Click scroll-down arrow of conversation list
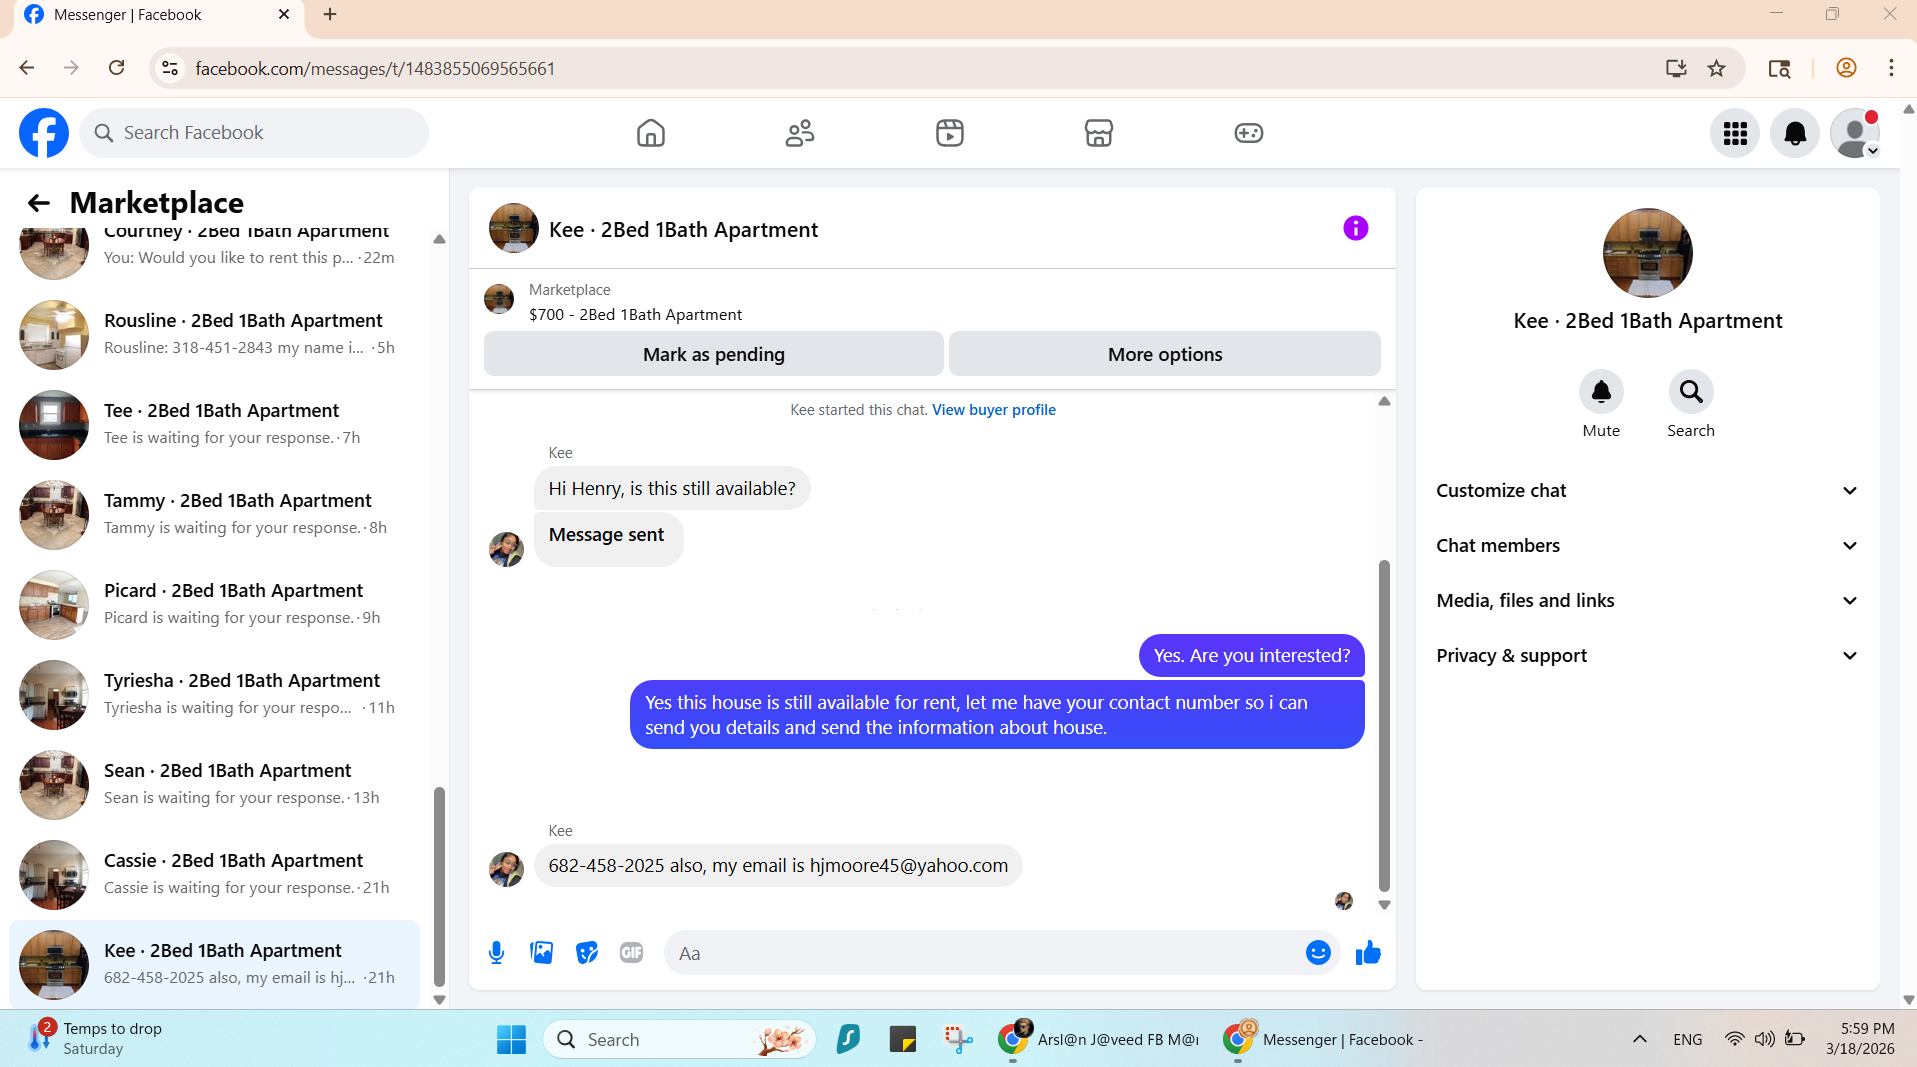This screenshot has height=1067, width=1917. click(x=438, y=1000)
